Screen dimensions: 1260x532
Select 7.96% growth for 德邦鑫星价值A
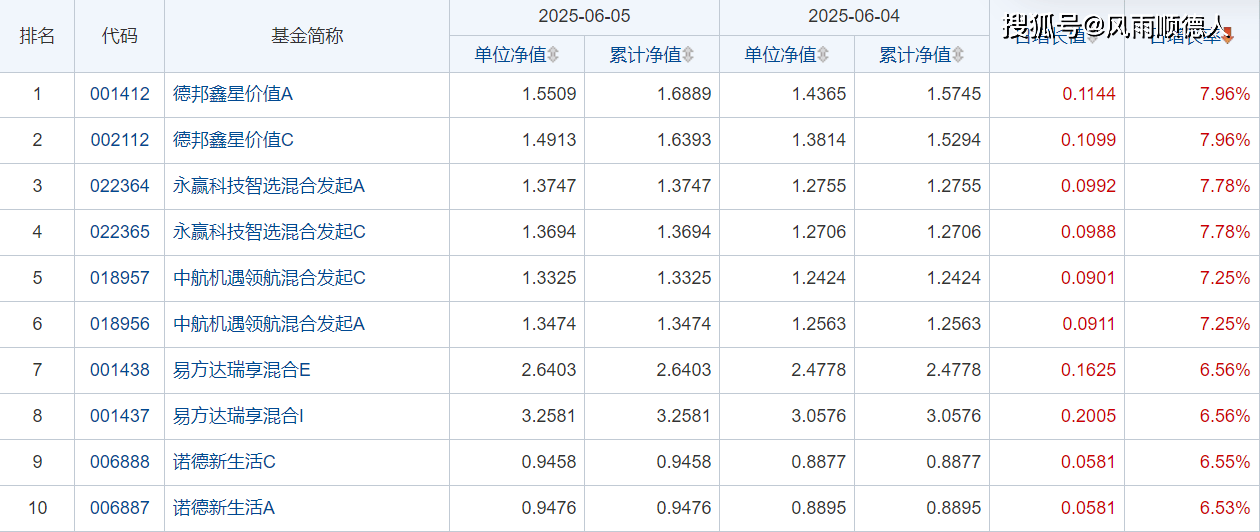click(x=1225, y=94)
